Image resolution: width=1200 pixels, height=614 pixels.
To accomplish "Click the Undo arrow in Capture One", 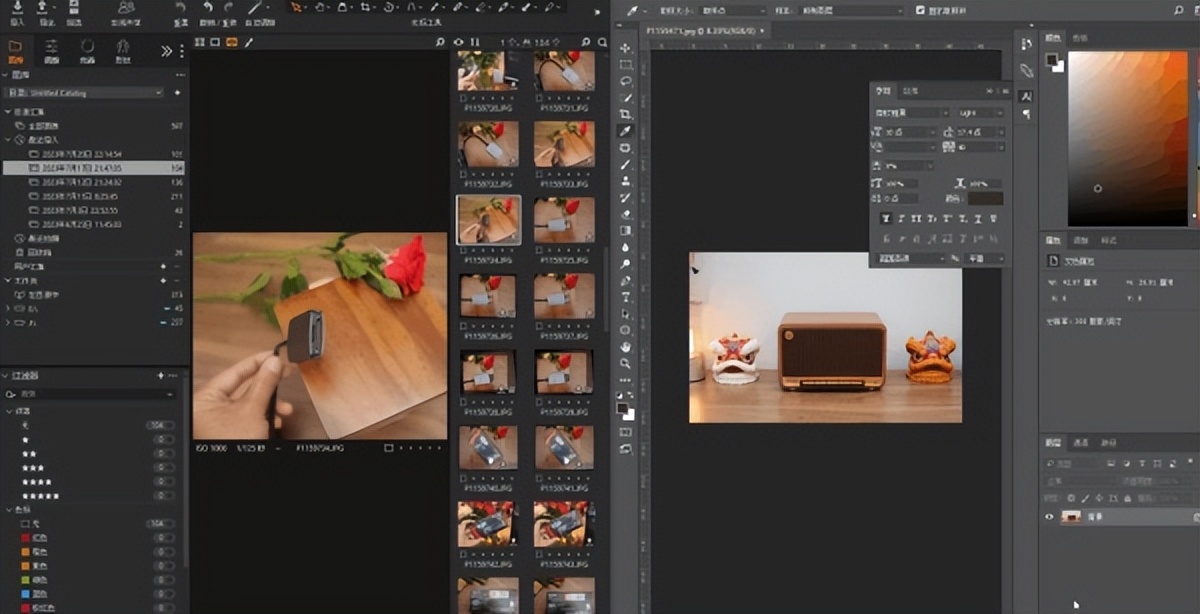I will click(208, 8).
